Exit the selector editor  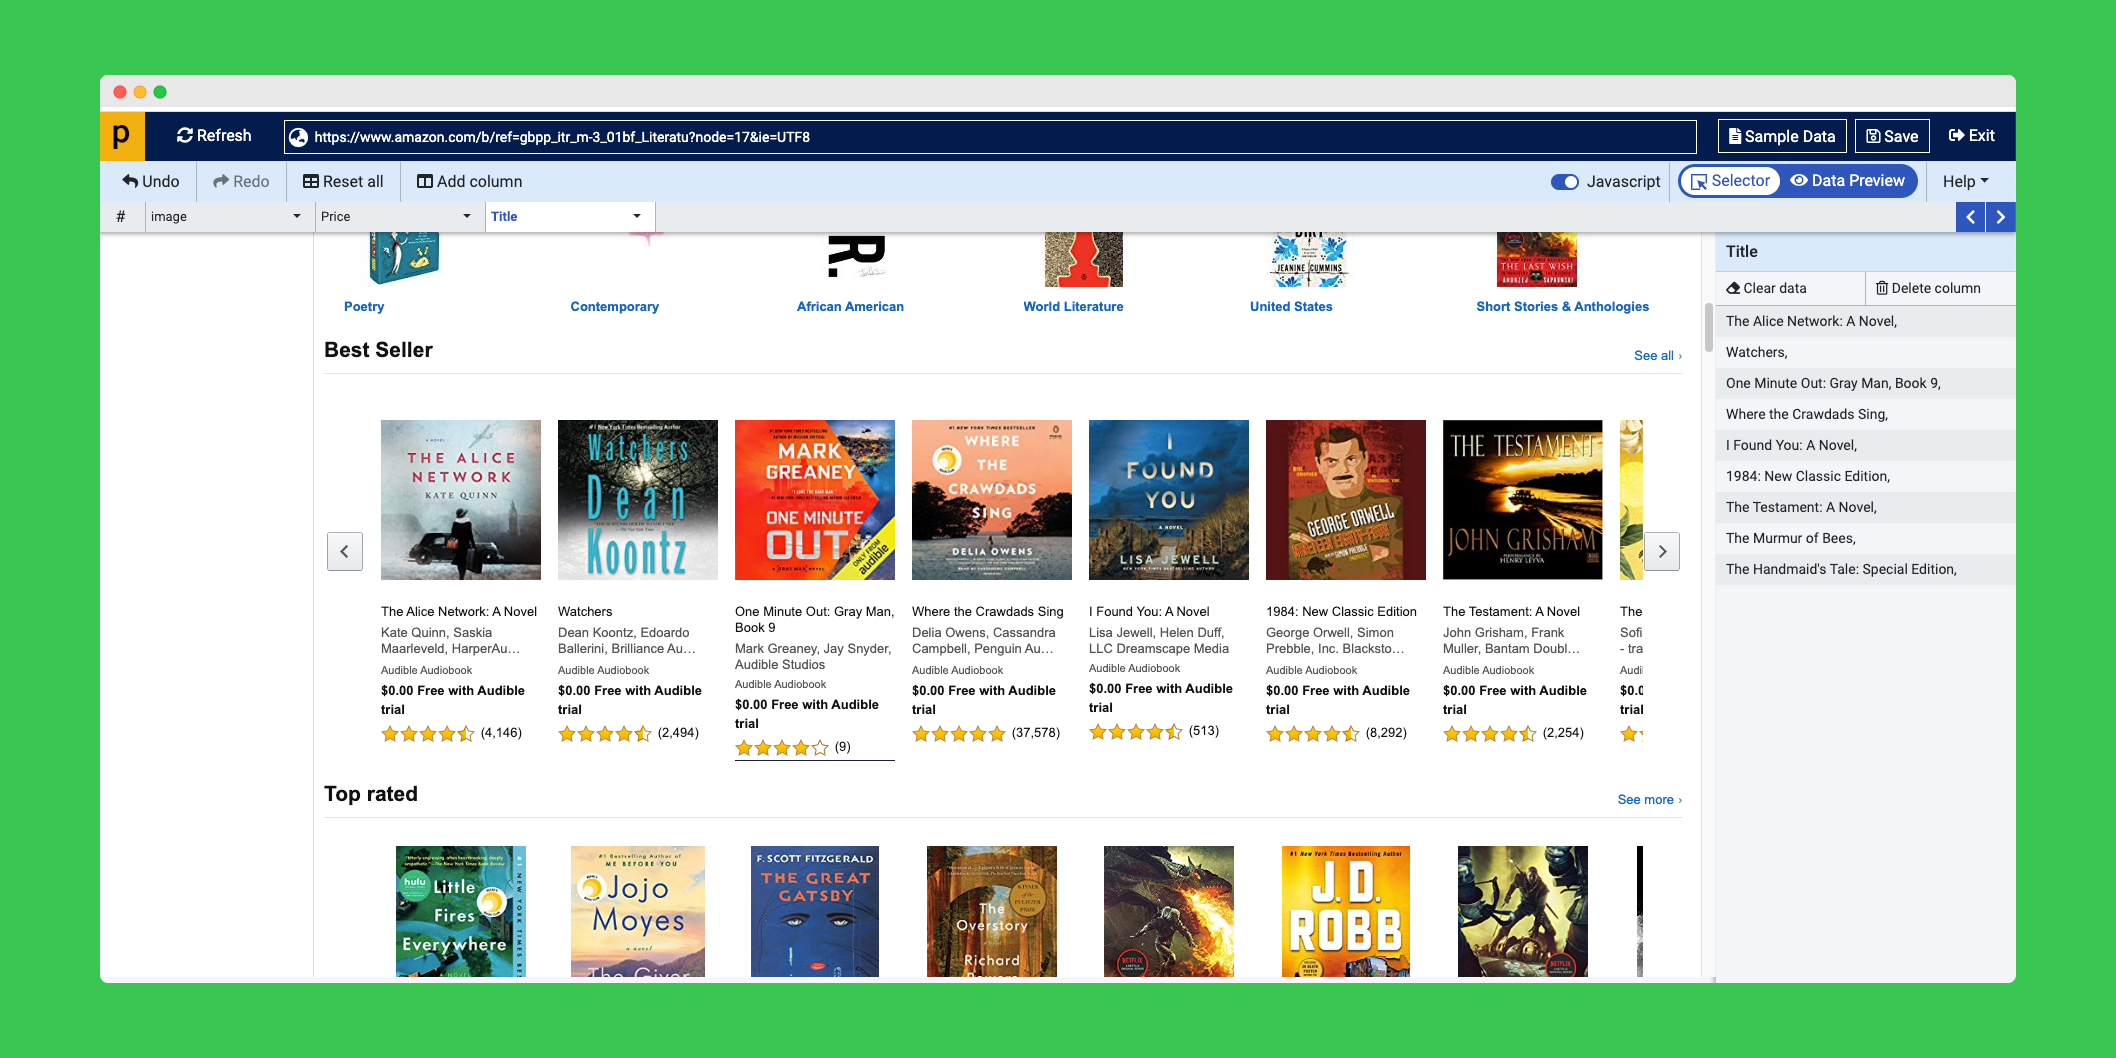click(1971, 136)
